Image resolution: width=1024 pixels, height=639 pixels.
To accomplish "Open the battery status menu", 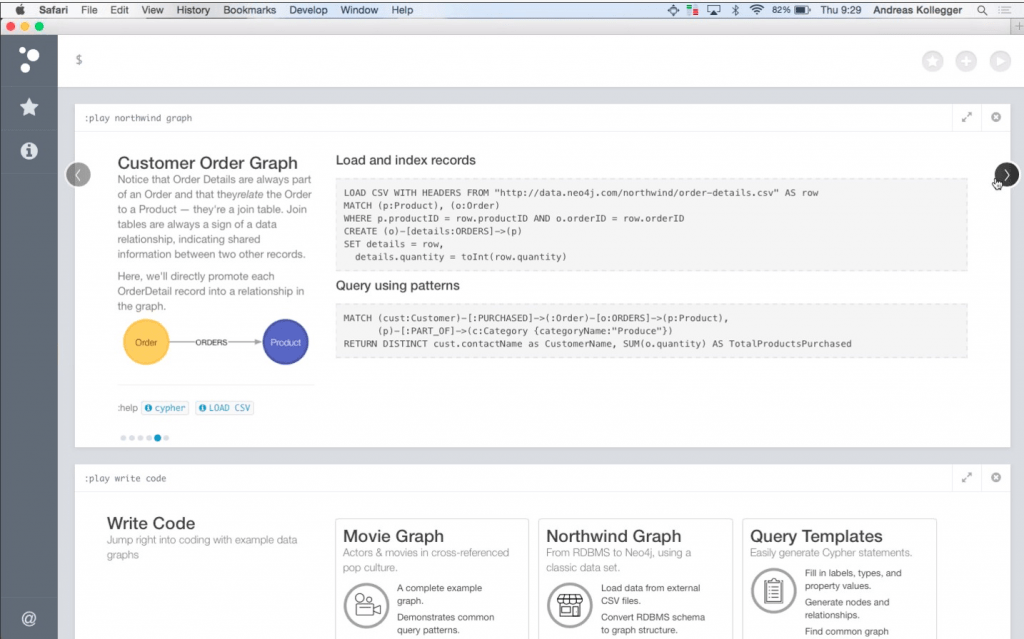I will pos(791,10).
